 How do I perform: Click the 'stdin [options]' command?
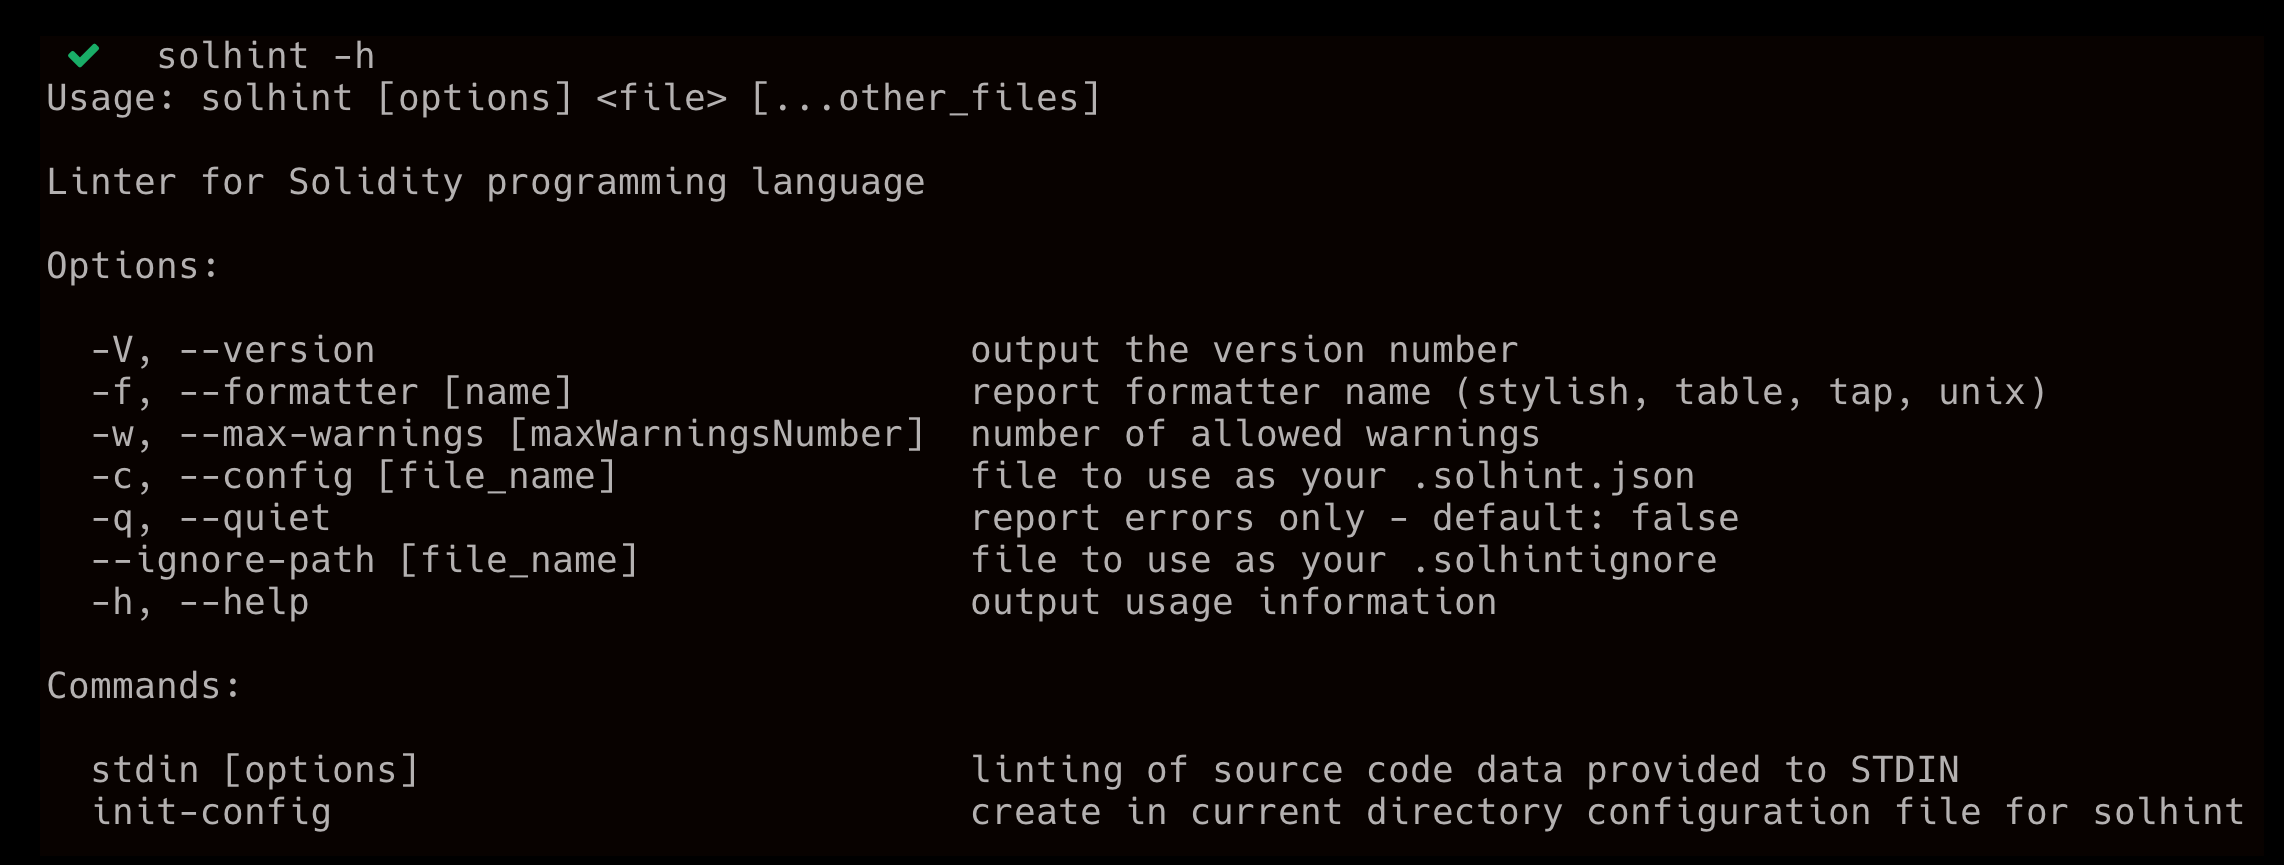click(x=255, y=771)
